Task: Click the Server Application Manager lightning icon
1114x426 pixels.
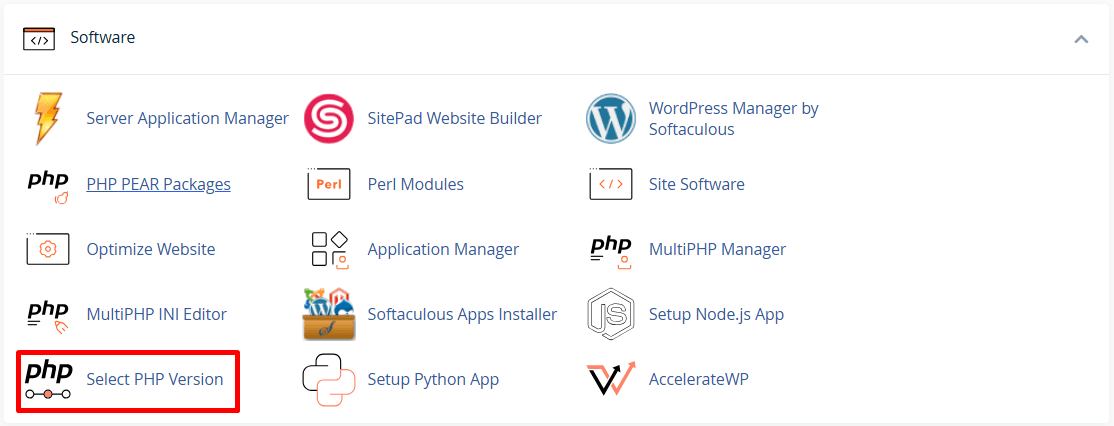Action: (48, 119)
